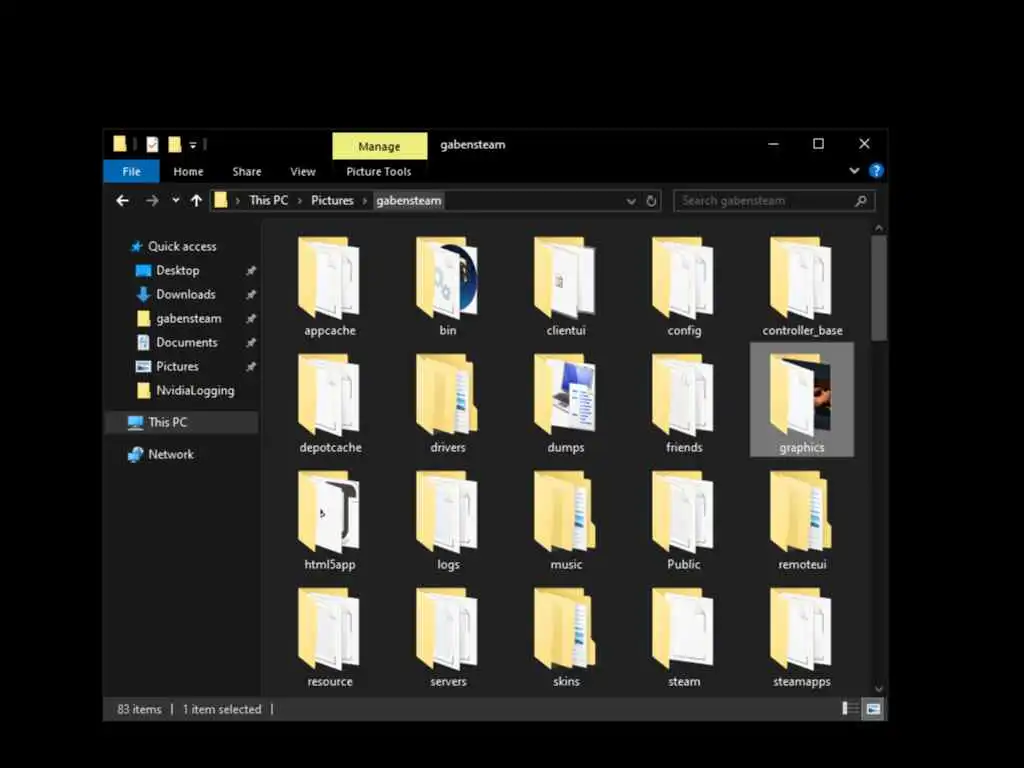Image resolution: width=1024 pixels, height=768 pixels.
Task: Click This PC in the address breadcrumb
Action: coord(268,200)
